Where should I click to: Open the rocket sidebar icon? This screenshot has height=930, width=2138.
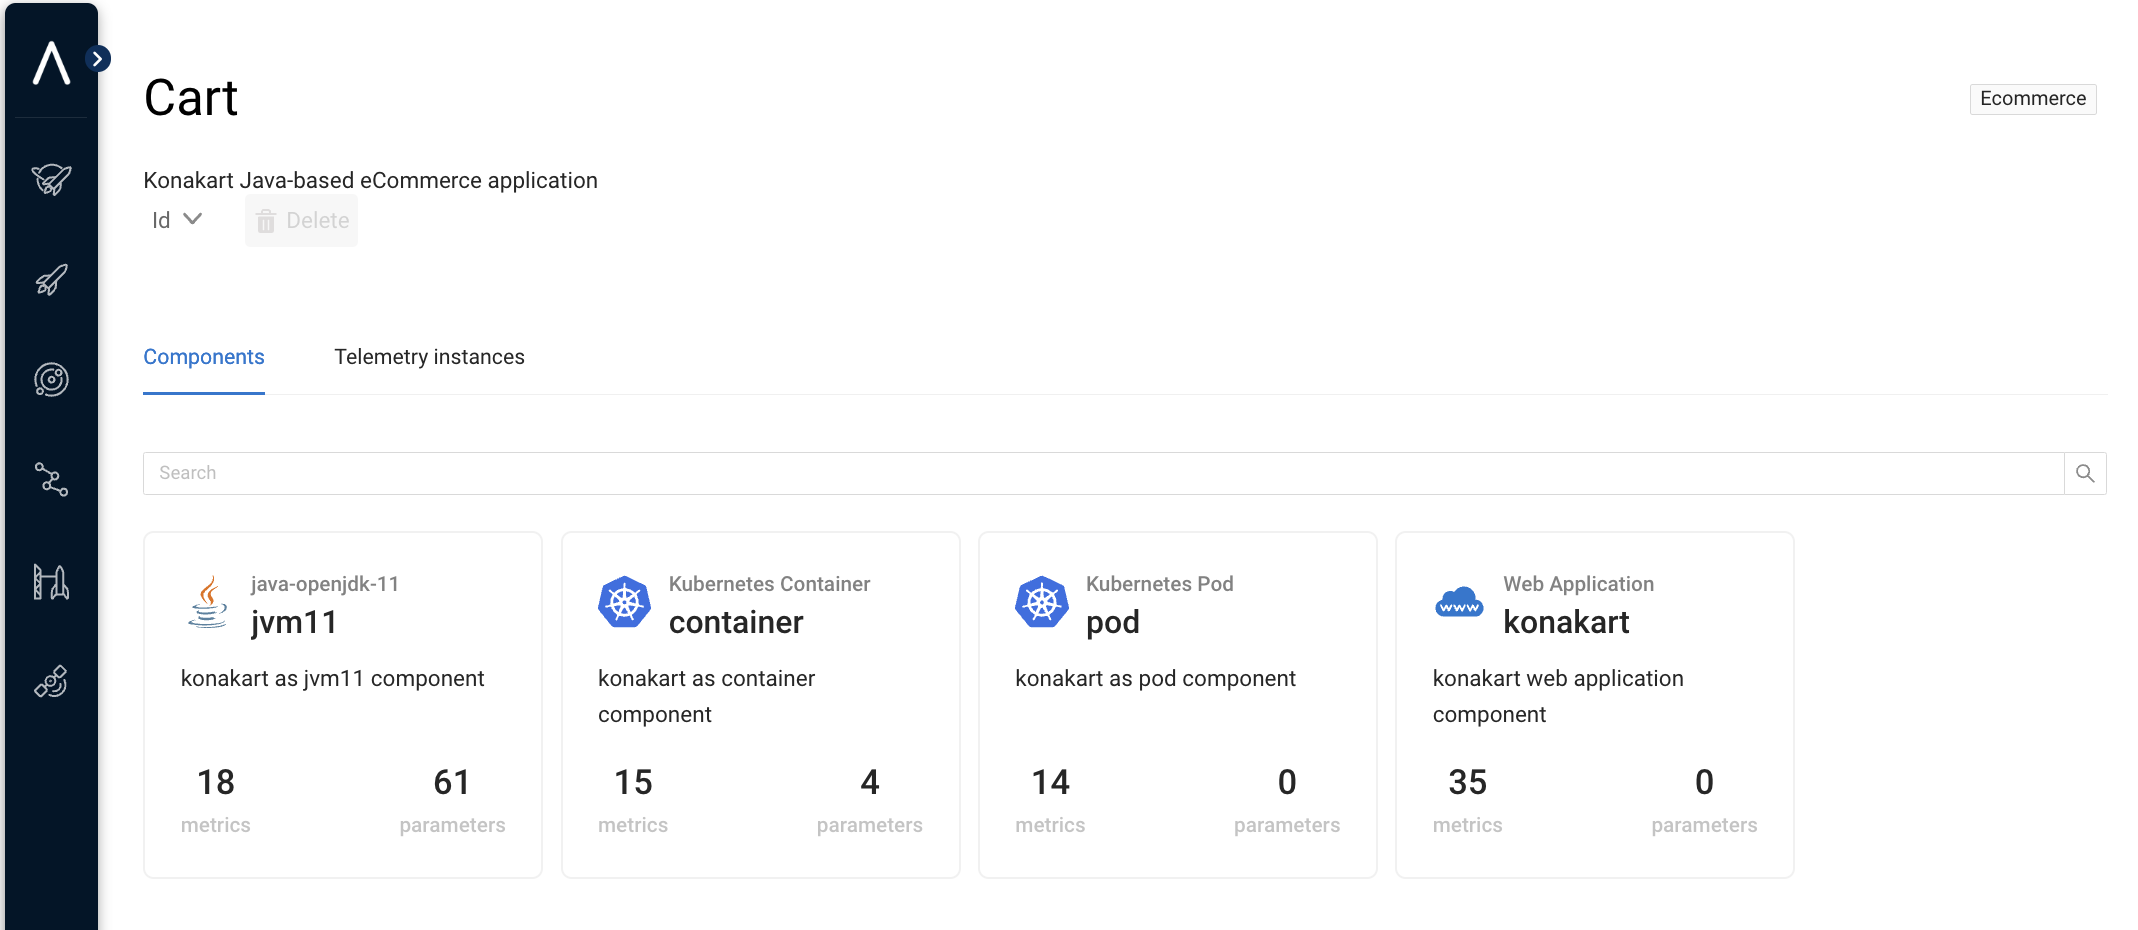51,280
